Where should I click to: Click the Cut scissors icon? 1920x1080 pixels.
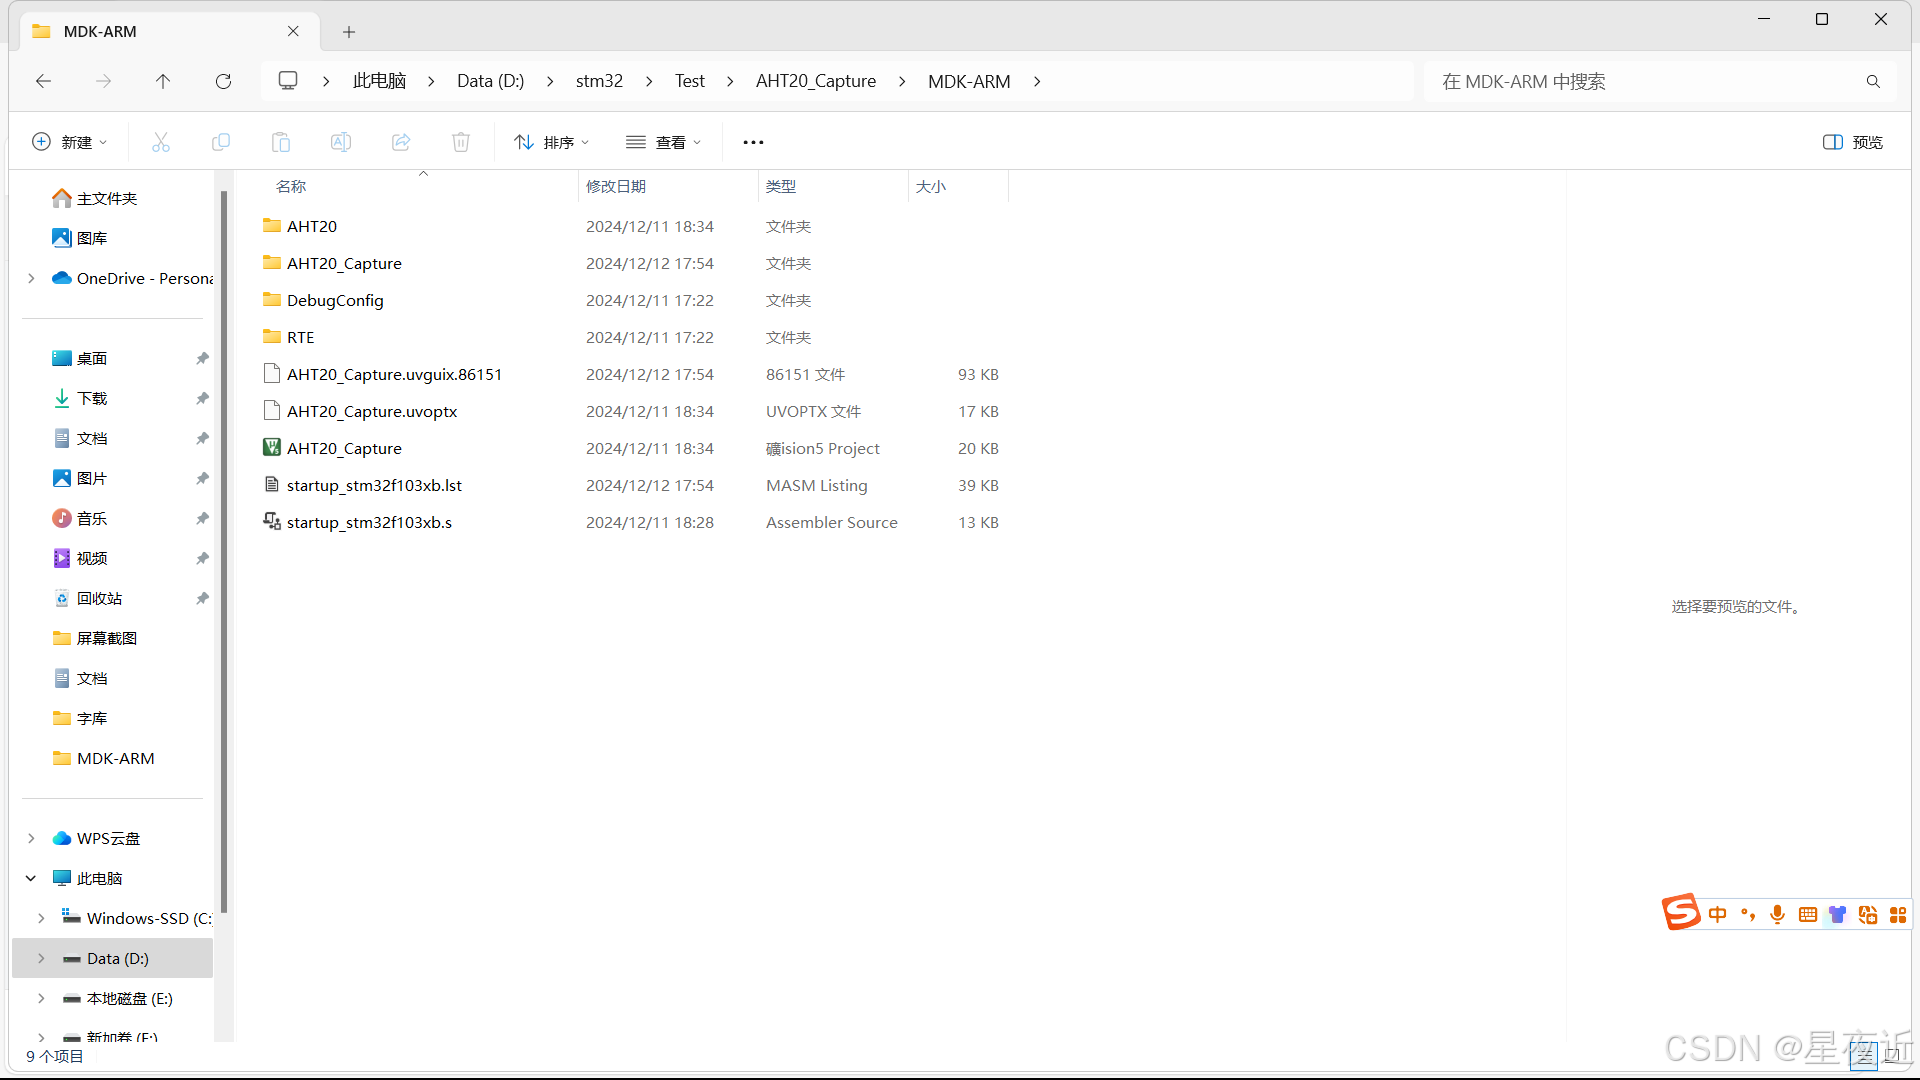click(x=161, y=142)
